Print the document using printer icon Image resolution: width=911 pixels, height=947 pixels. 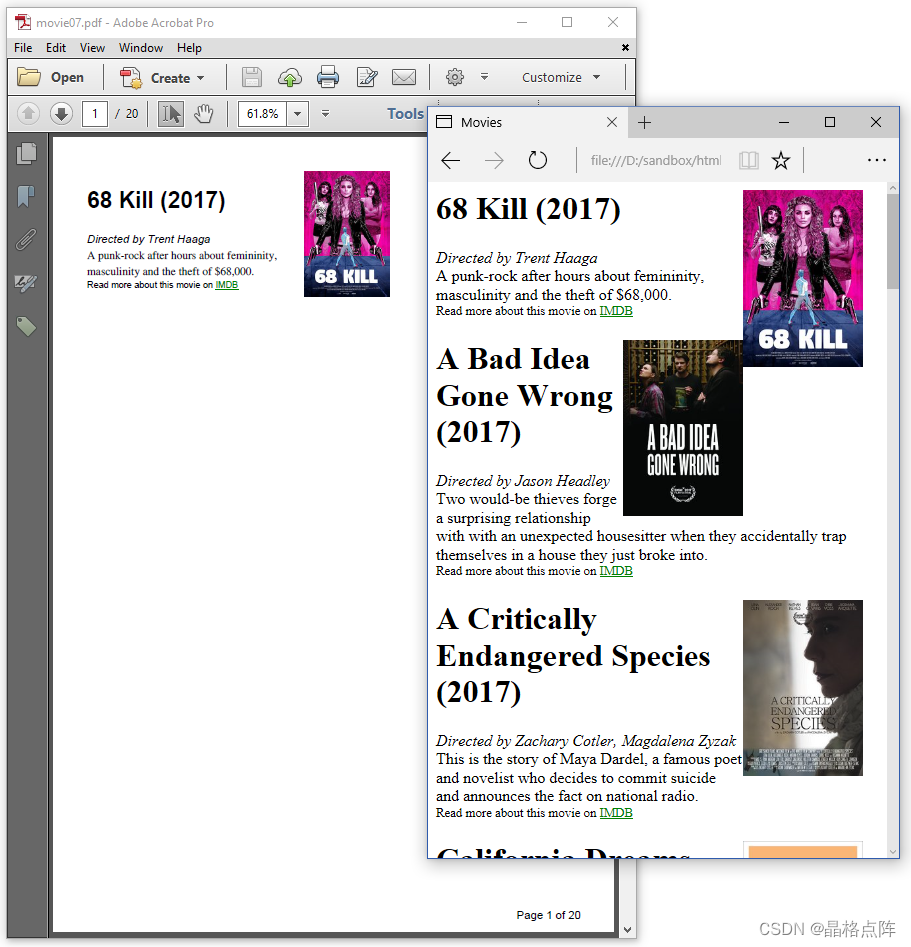[328, 77]
